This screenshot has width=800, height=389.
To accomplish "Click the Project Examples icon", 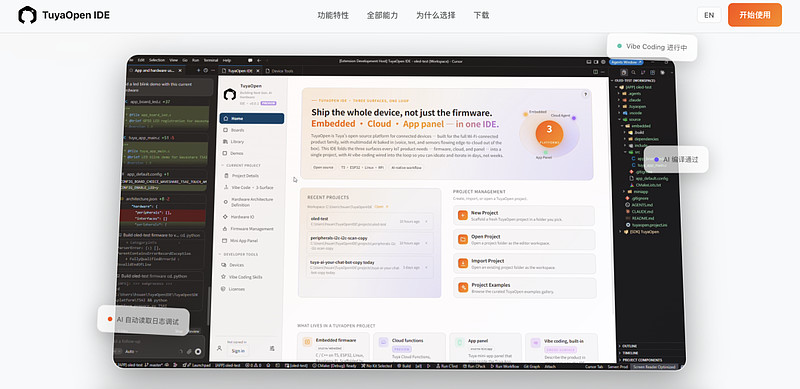I will coord(463,287).
